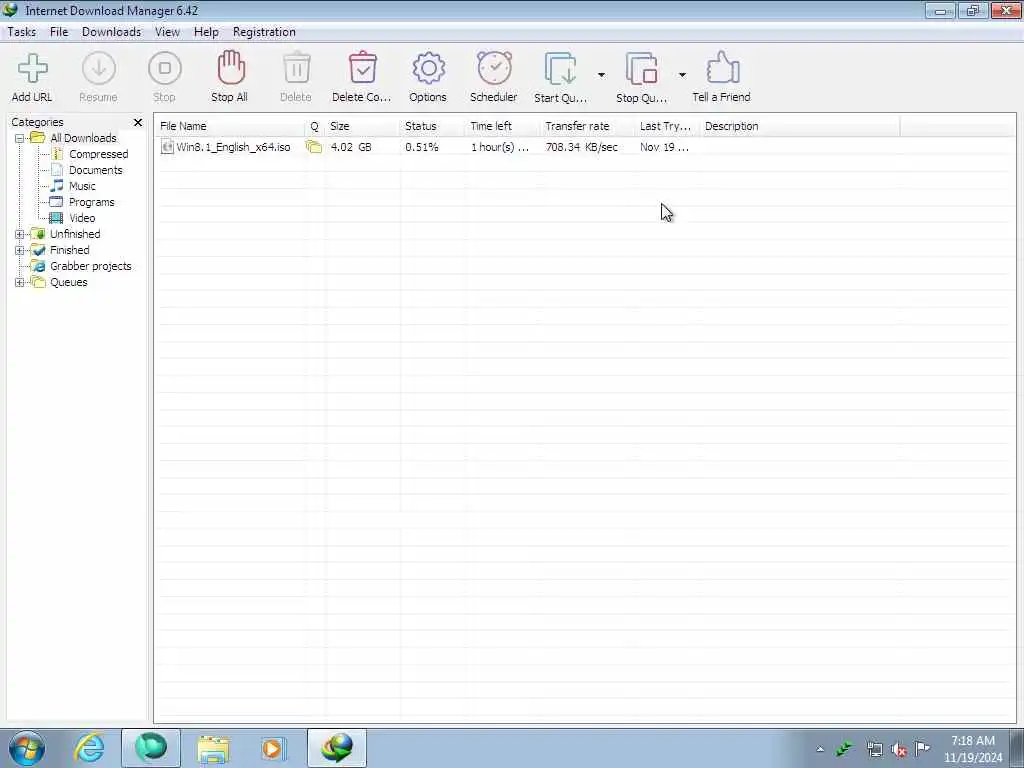
Task: Close the Categories panel
Action: (x=138, y=122)
